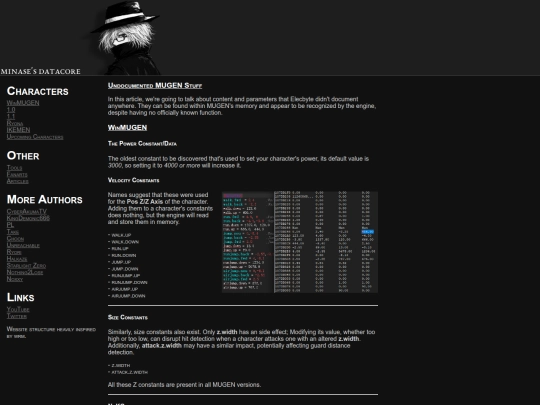Image resolution: width=540 pixels, height=405 pixels.
Task: Click the airjump.up list entry
Action: [x=123, y=289]
